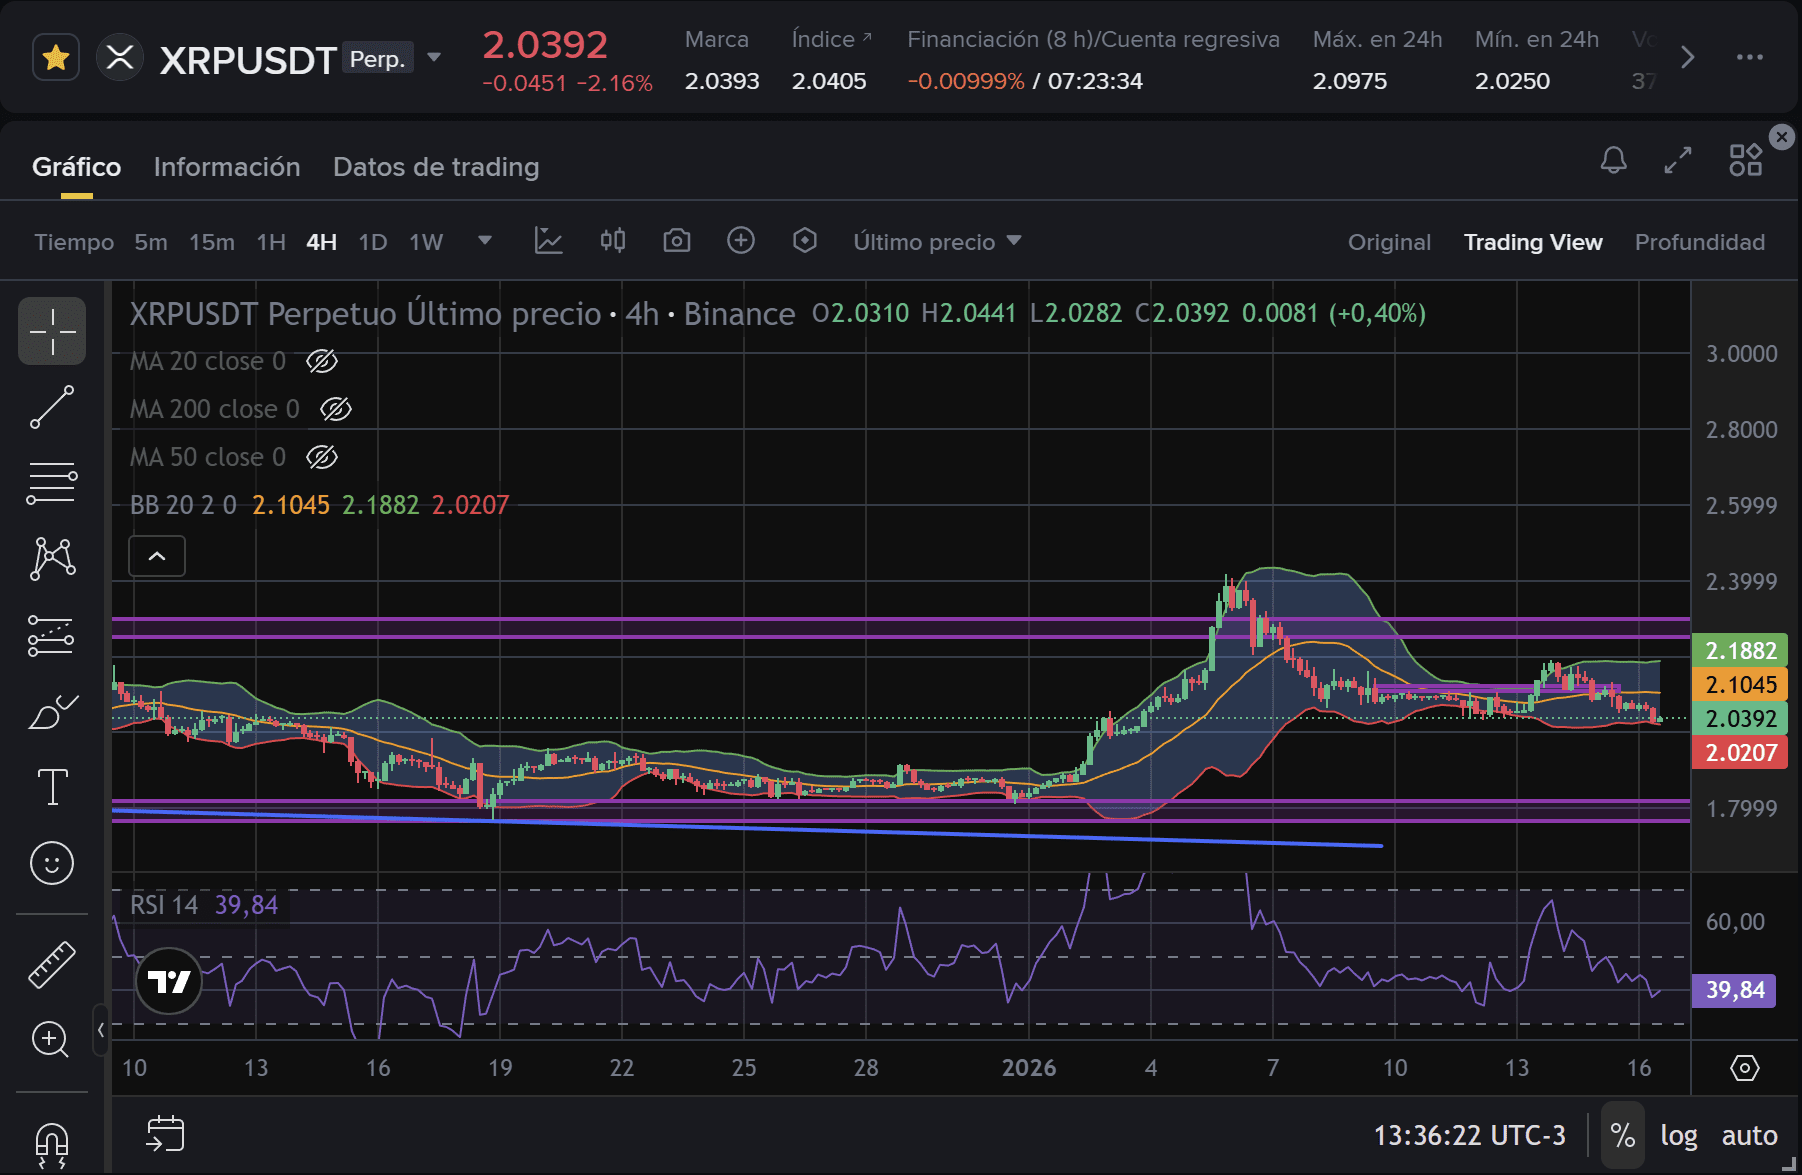Open the price alerts bell
This screenshot has height=1175, width=1802.
(x=1613, y=160)
